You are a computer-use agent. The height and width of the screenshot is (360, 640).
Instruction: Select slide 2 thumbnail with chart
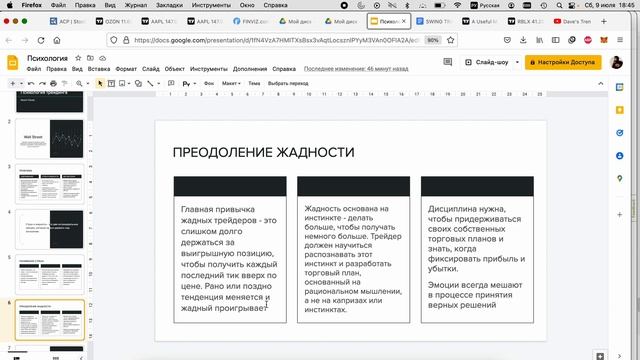(49, 139)
